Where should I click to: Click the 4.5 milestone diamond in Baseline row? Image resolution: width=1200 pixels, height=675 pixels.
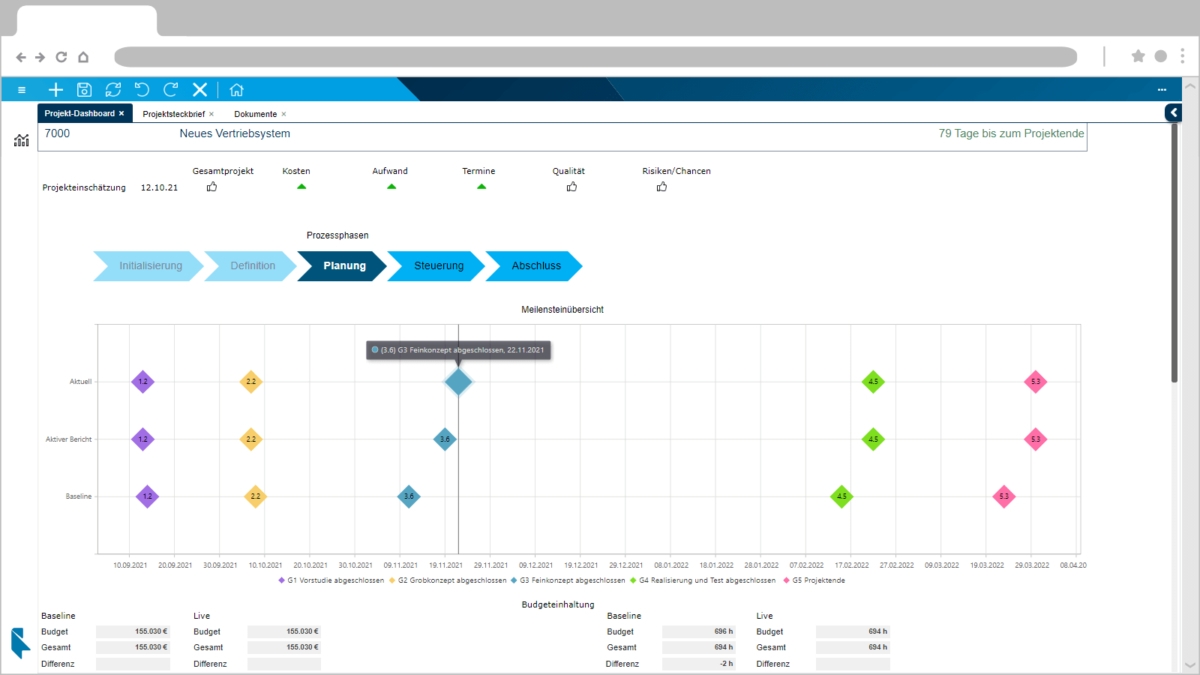[x=842, y=496]
